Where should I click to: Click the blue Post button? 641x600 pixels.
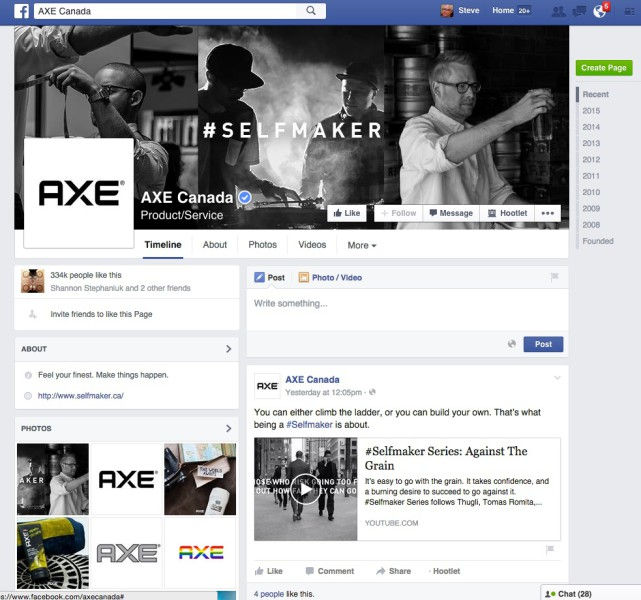click(x=543, y=344)
